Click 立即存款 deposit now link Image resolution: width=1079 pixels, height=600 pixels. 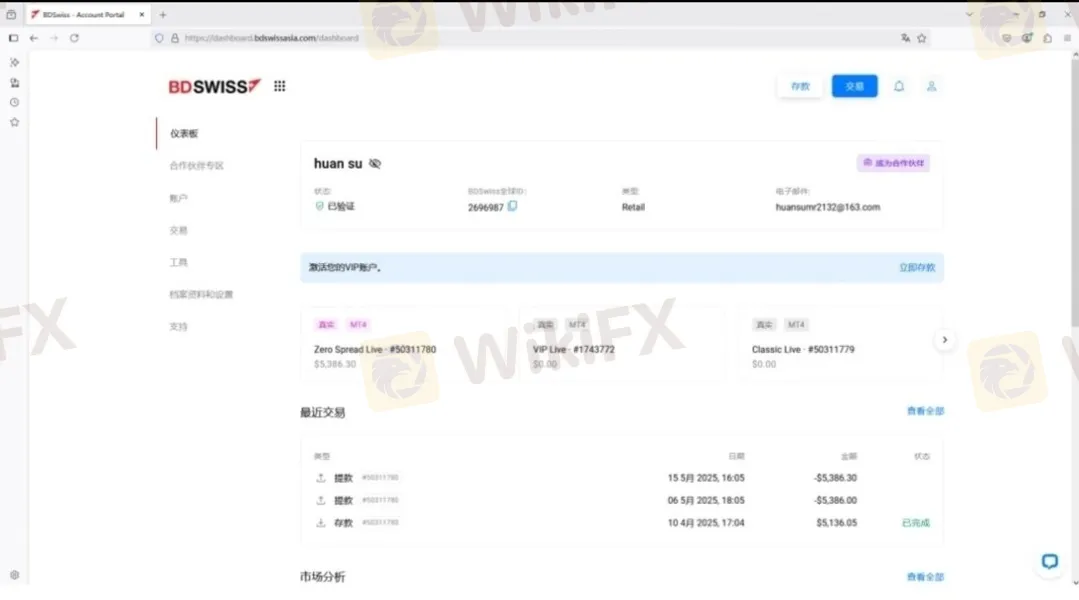[x=917, y=268]
